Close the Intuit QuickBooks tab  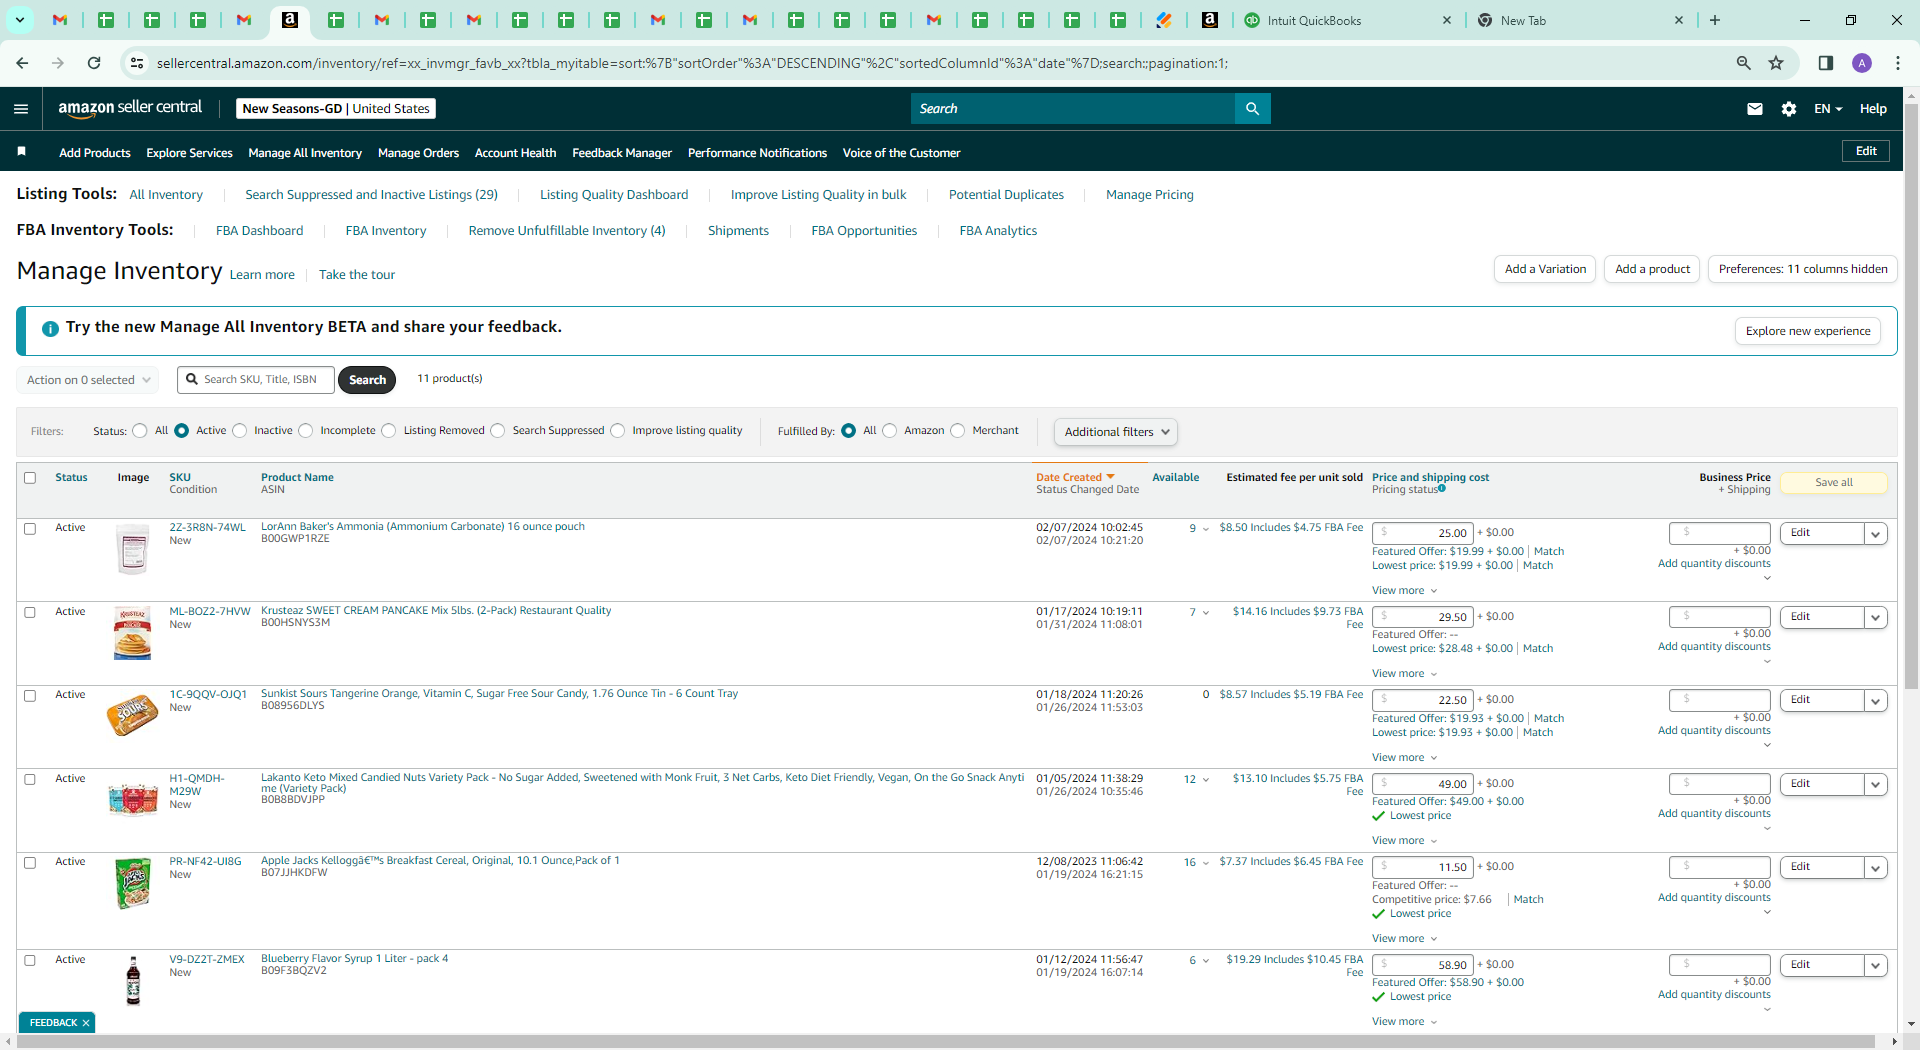[1447, 20]
